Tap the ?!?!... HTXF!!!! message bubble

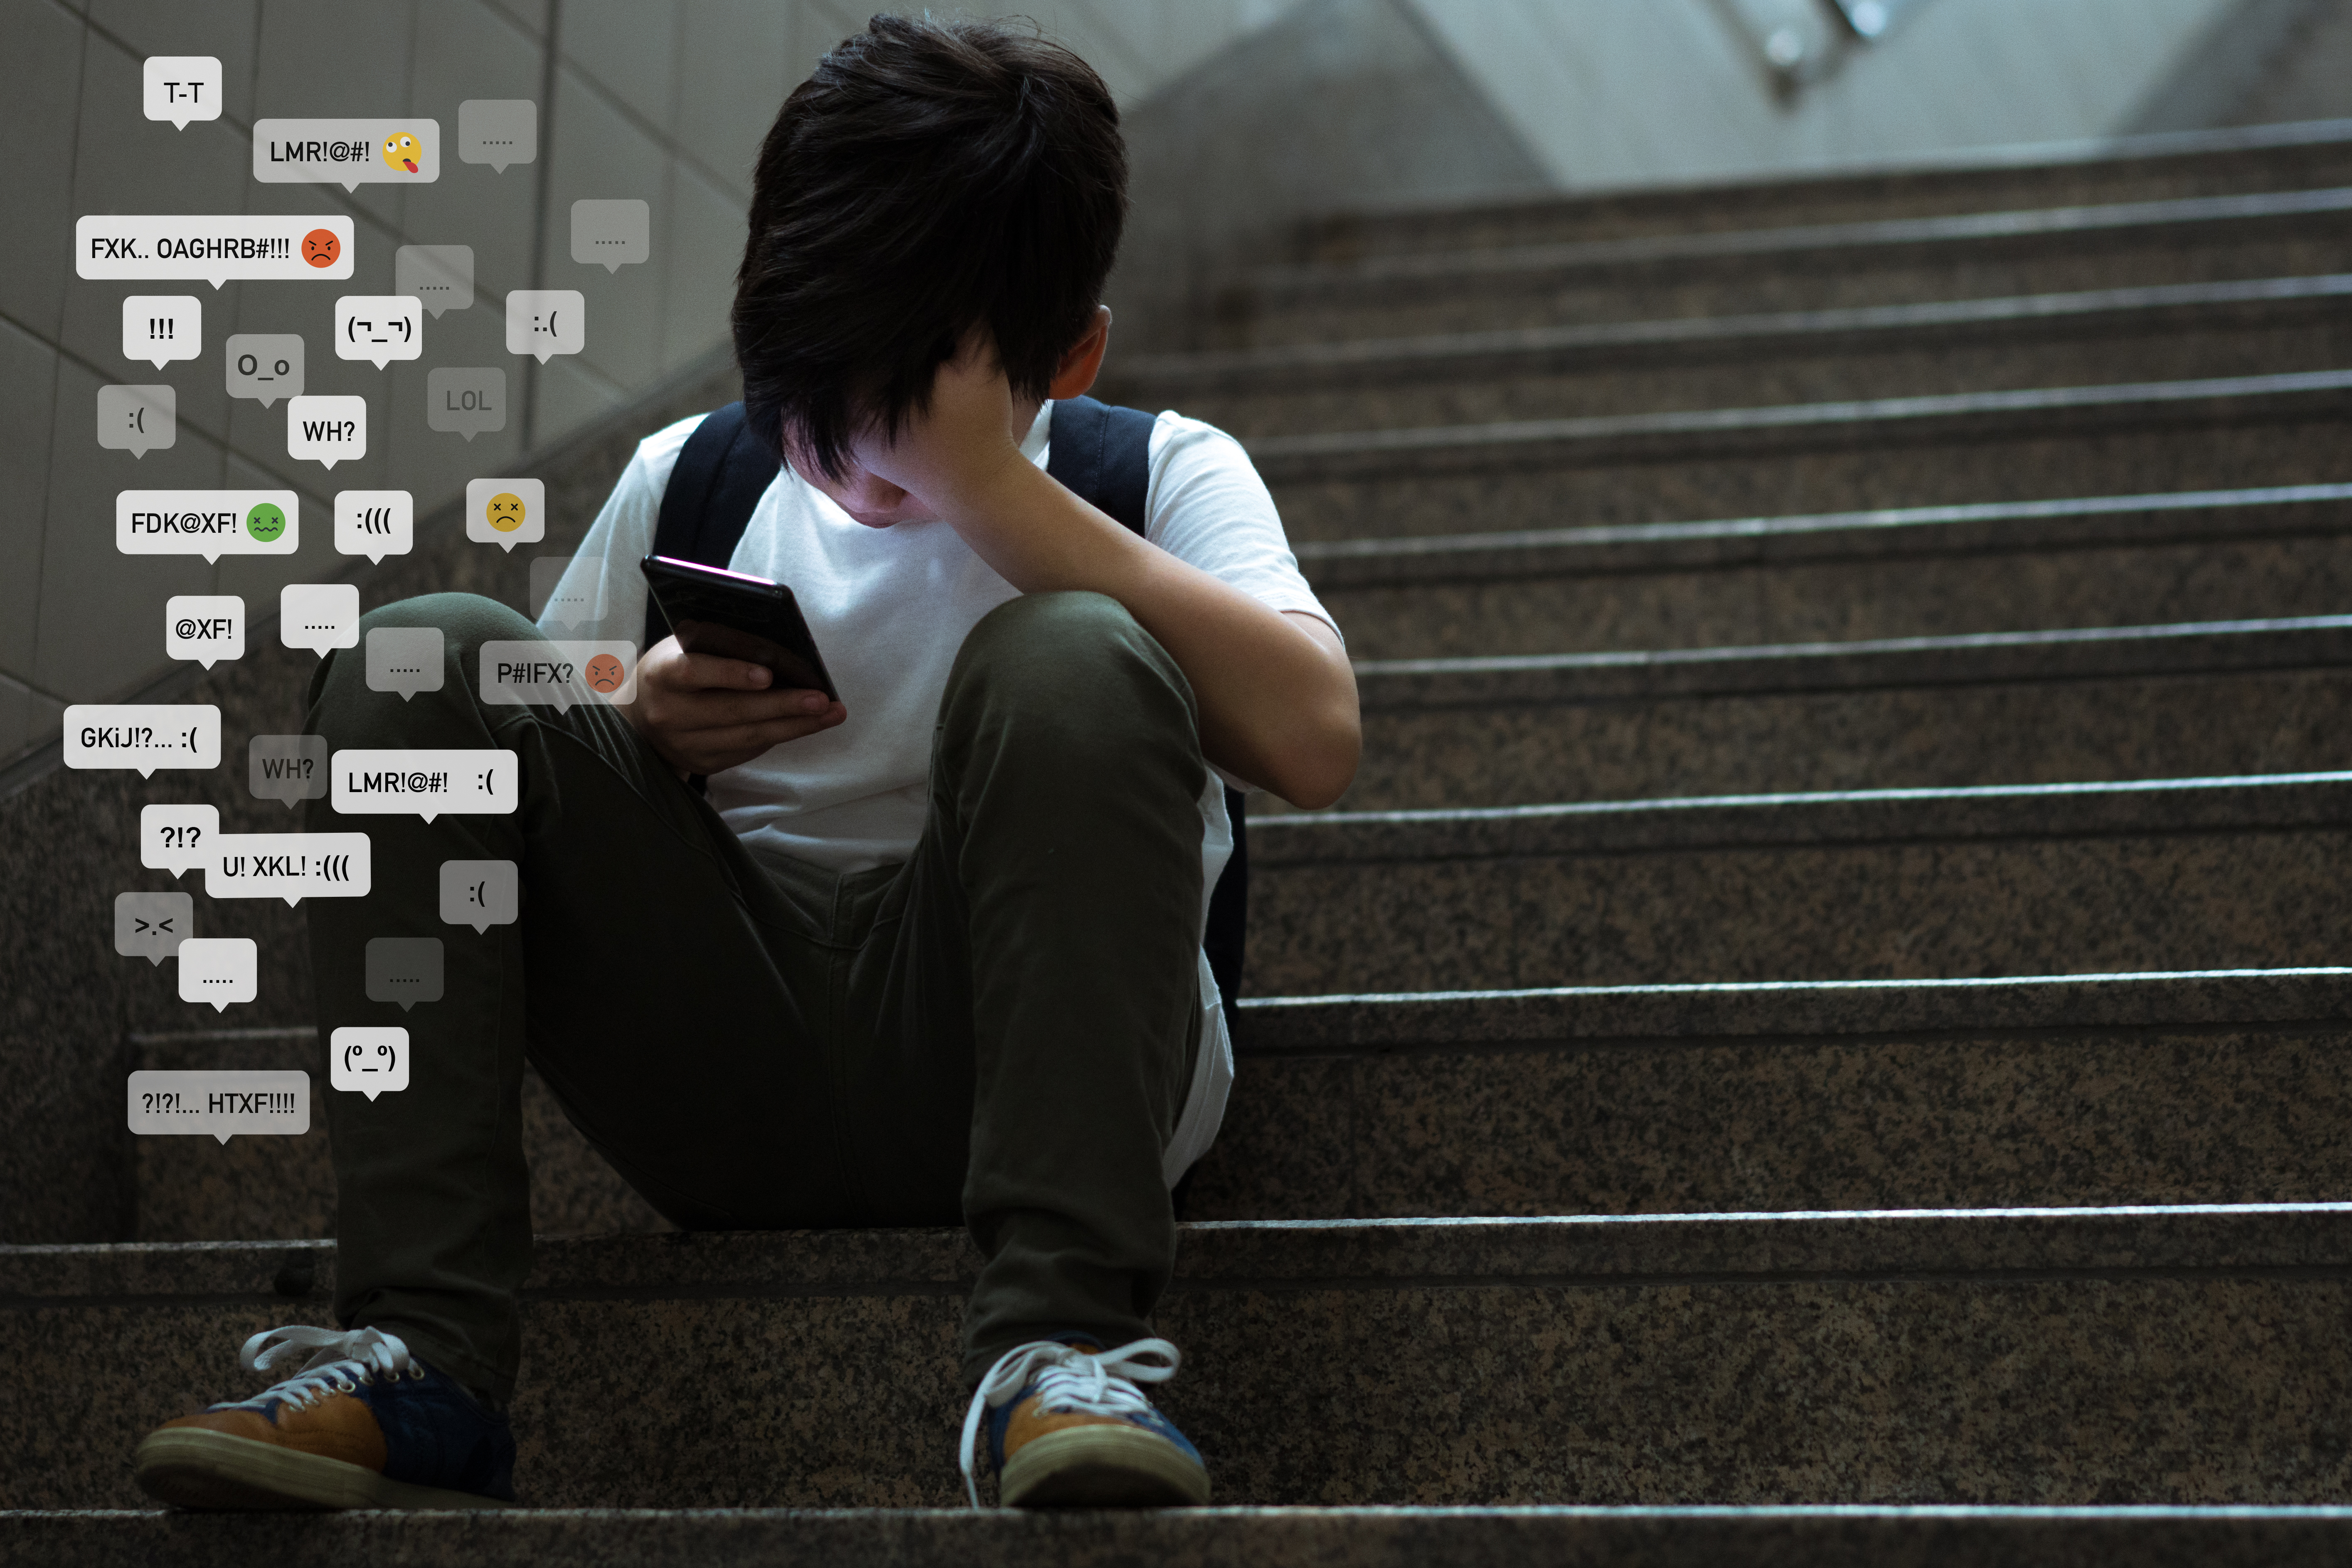click(x=220, y=1103)
